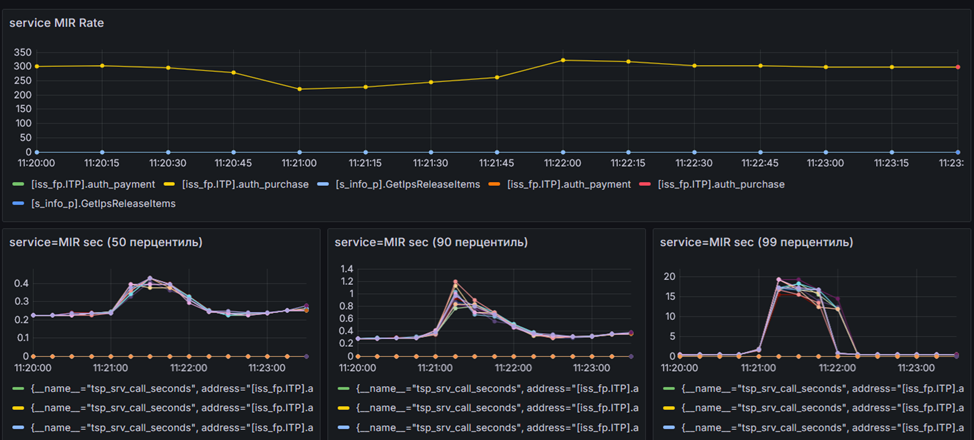Open the service MIR Rate panel title menu
974x440 pixels.
[x=57, y=24]
